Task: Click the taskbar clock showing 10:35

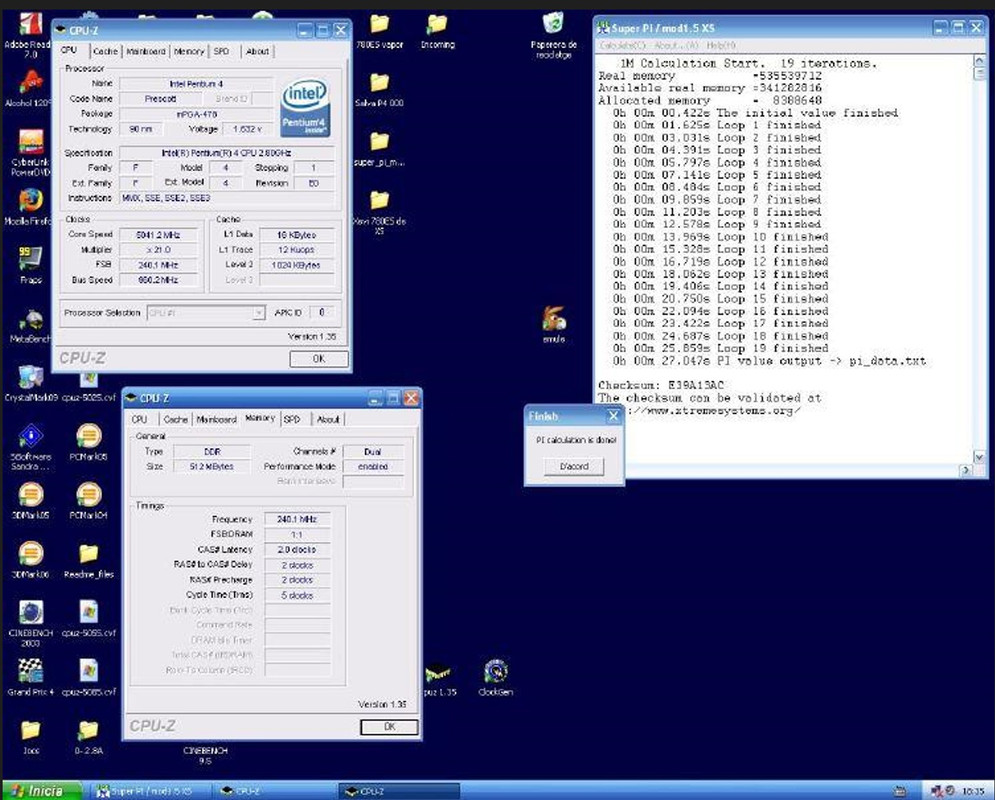Action: [972, 791]
